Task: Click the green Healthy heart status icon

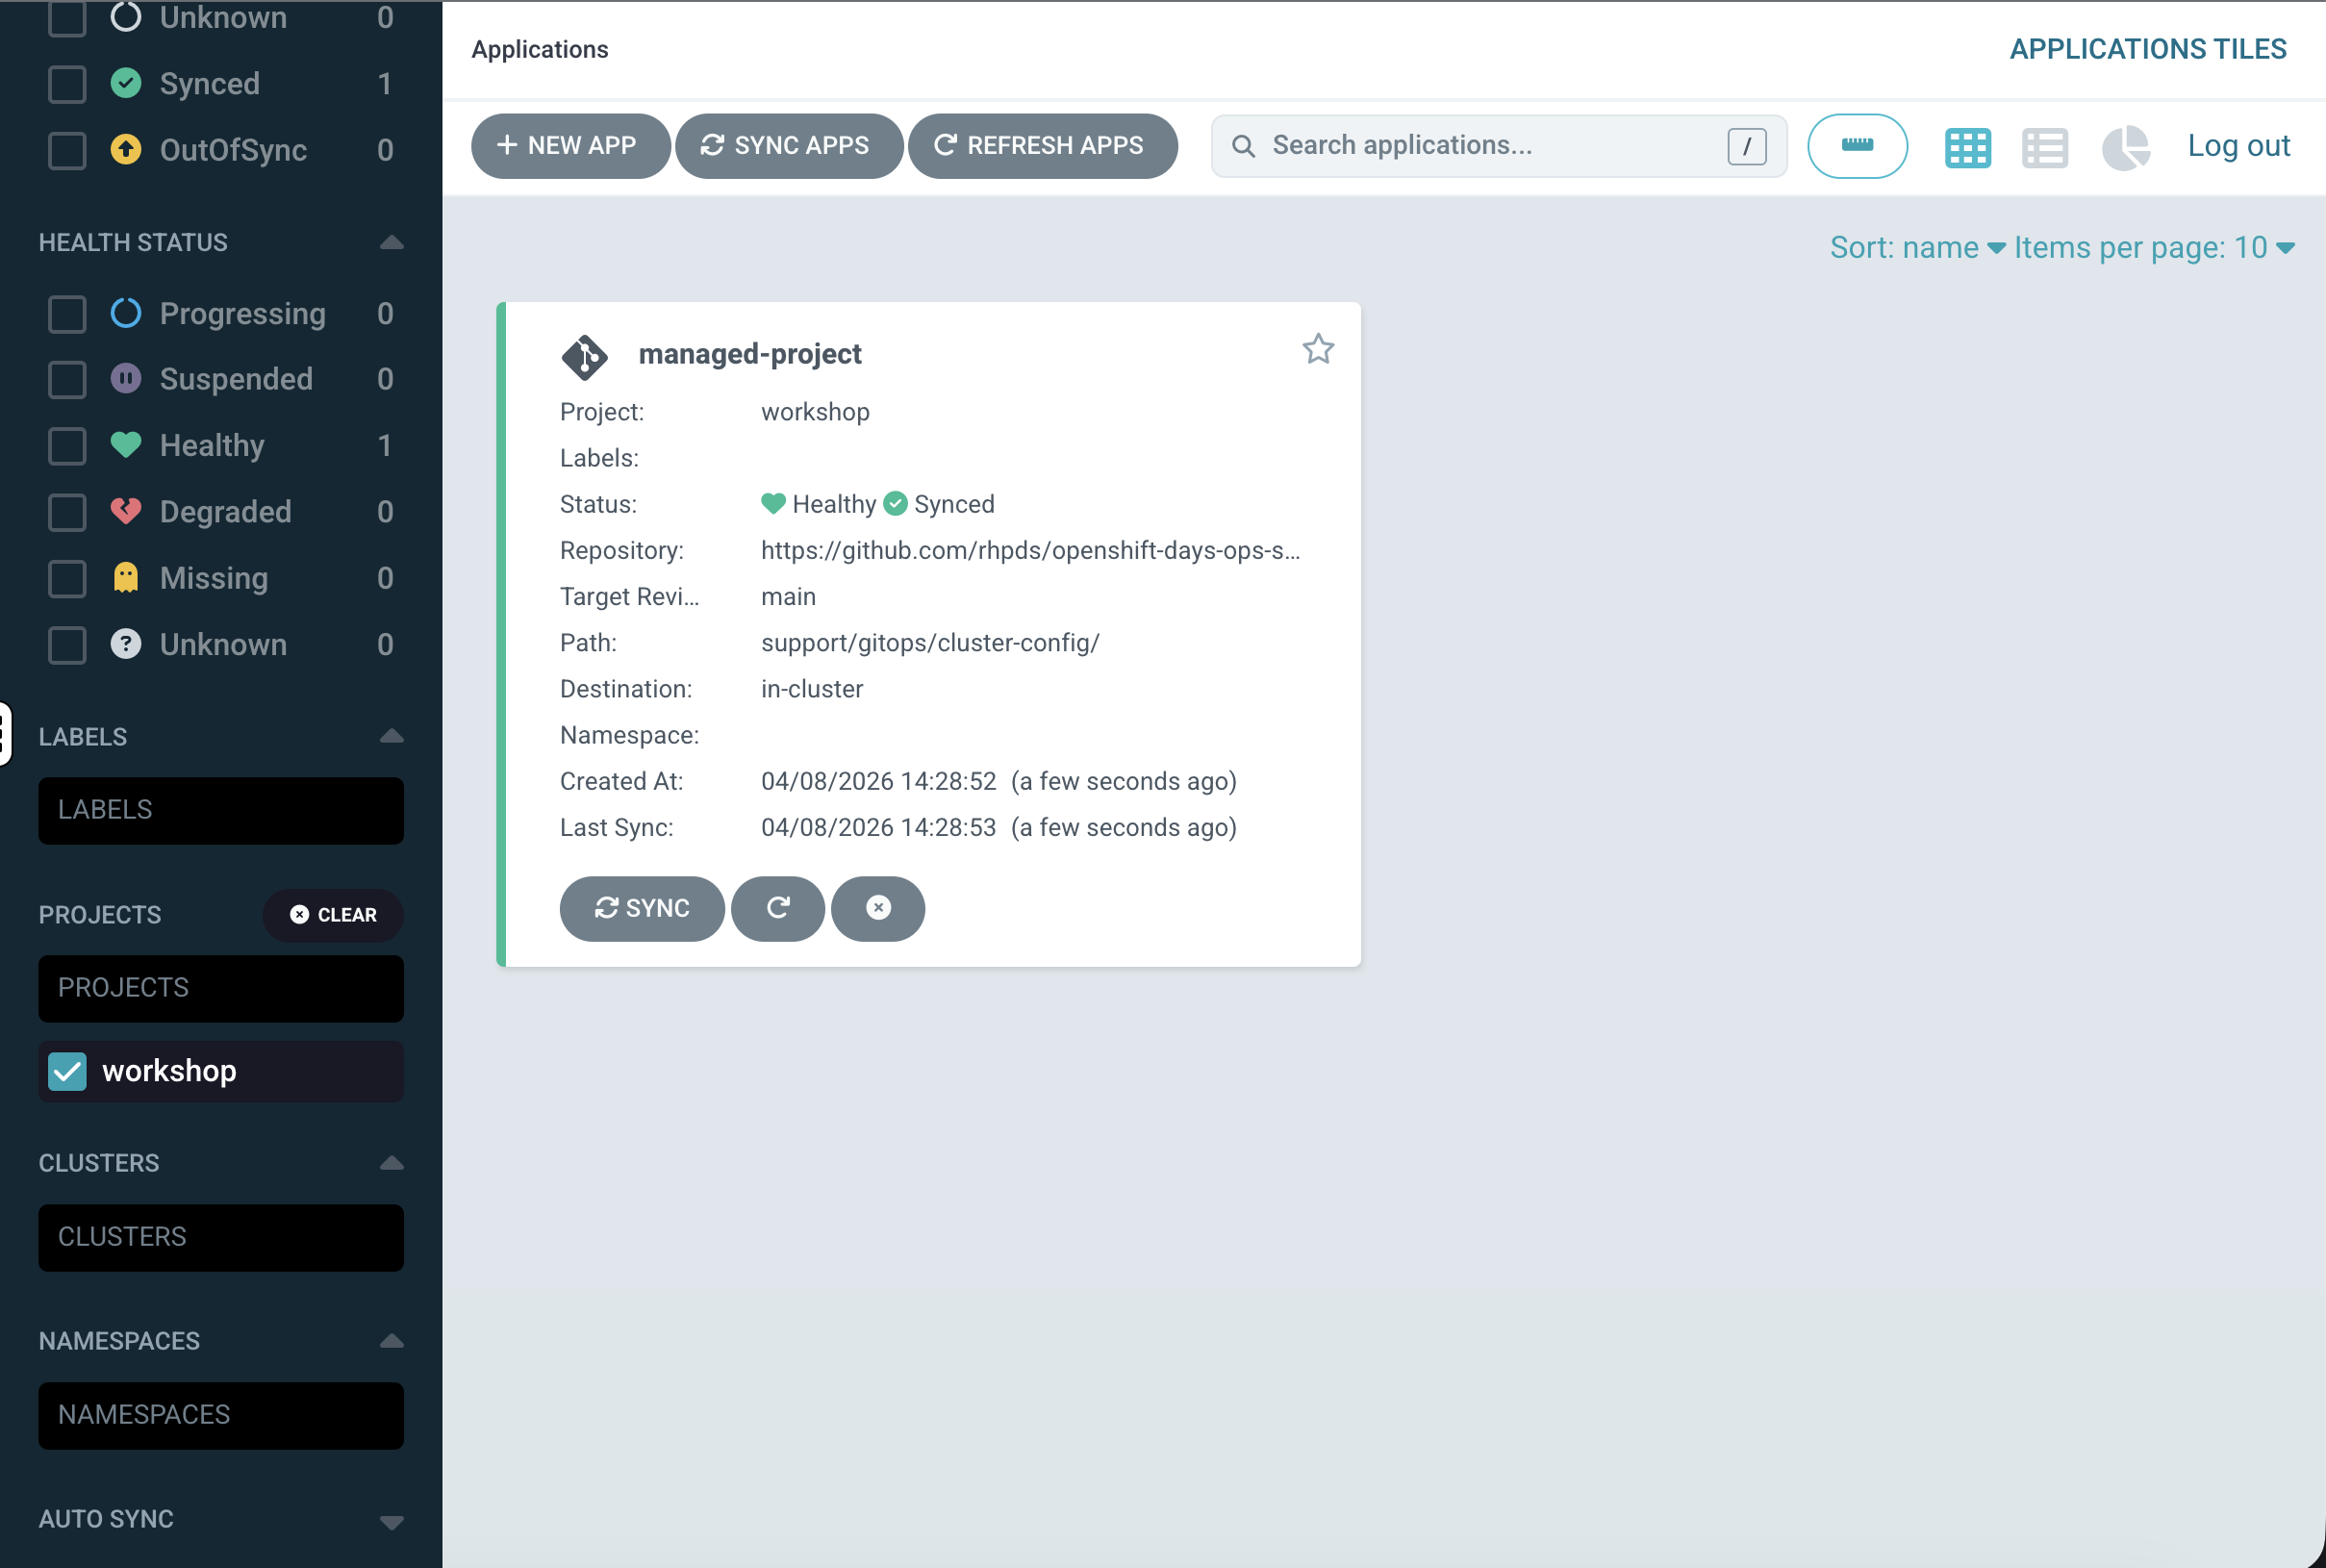Action: coord(772,504)
